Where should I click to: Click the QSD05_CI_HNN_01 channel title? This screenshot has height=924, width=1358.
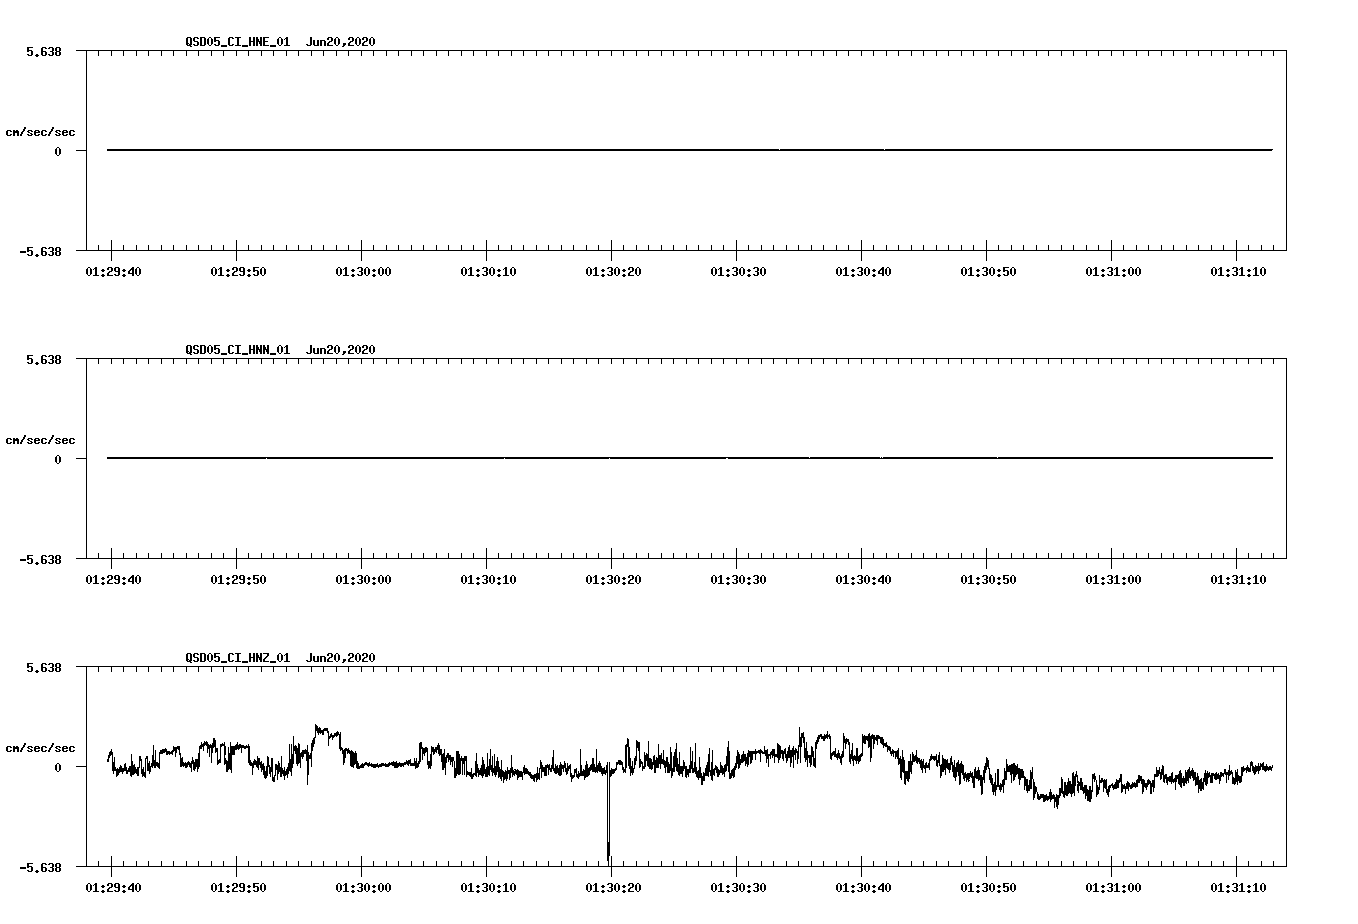pos(238,350)
